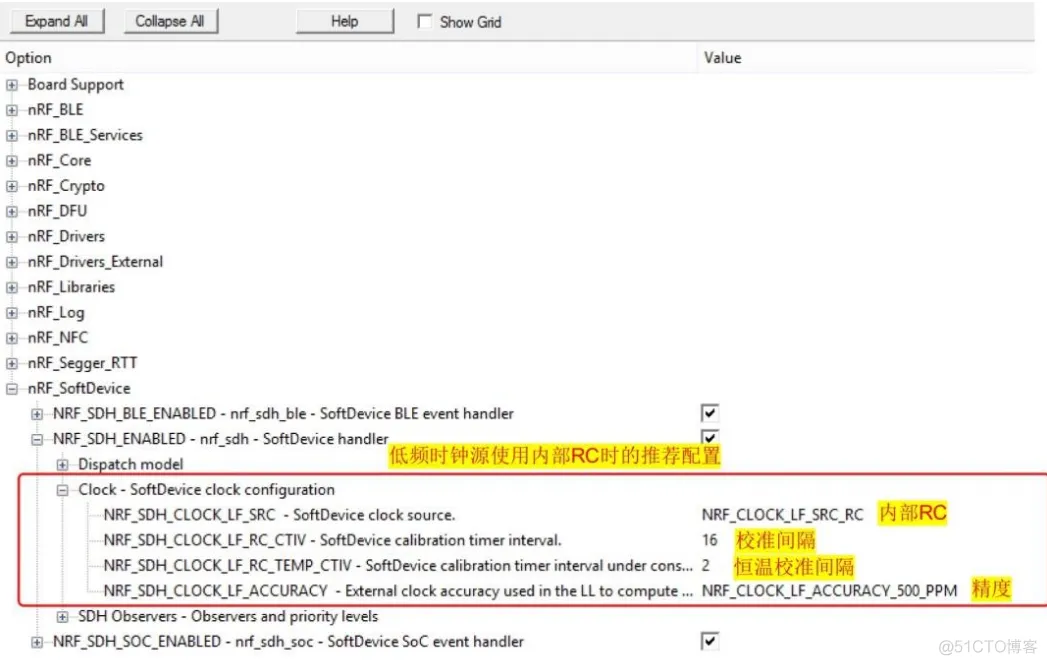Click the Collapse All button

click(170, 21)
